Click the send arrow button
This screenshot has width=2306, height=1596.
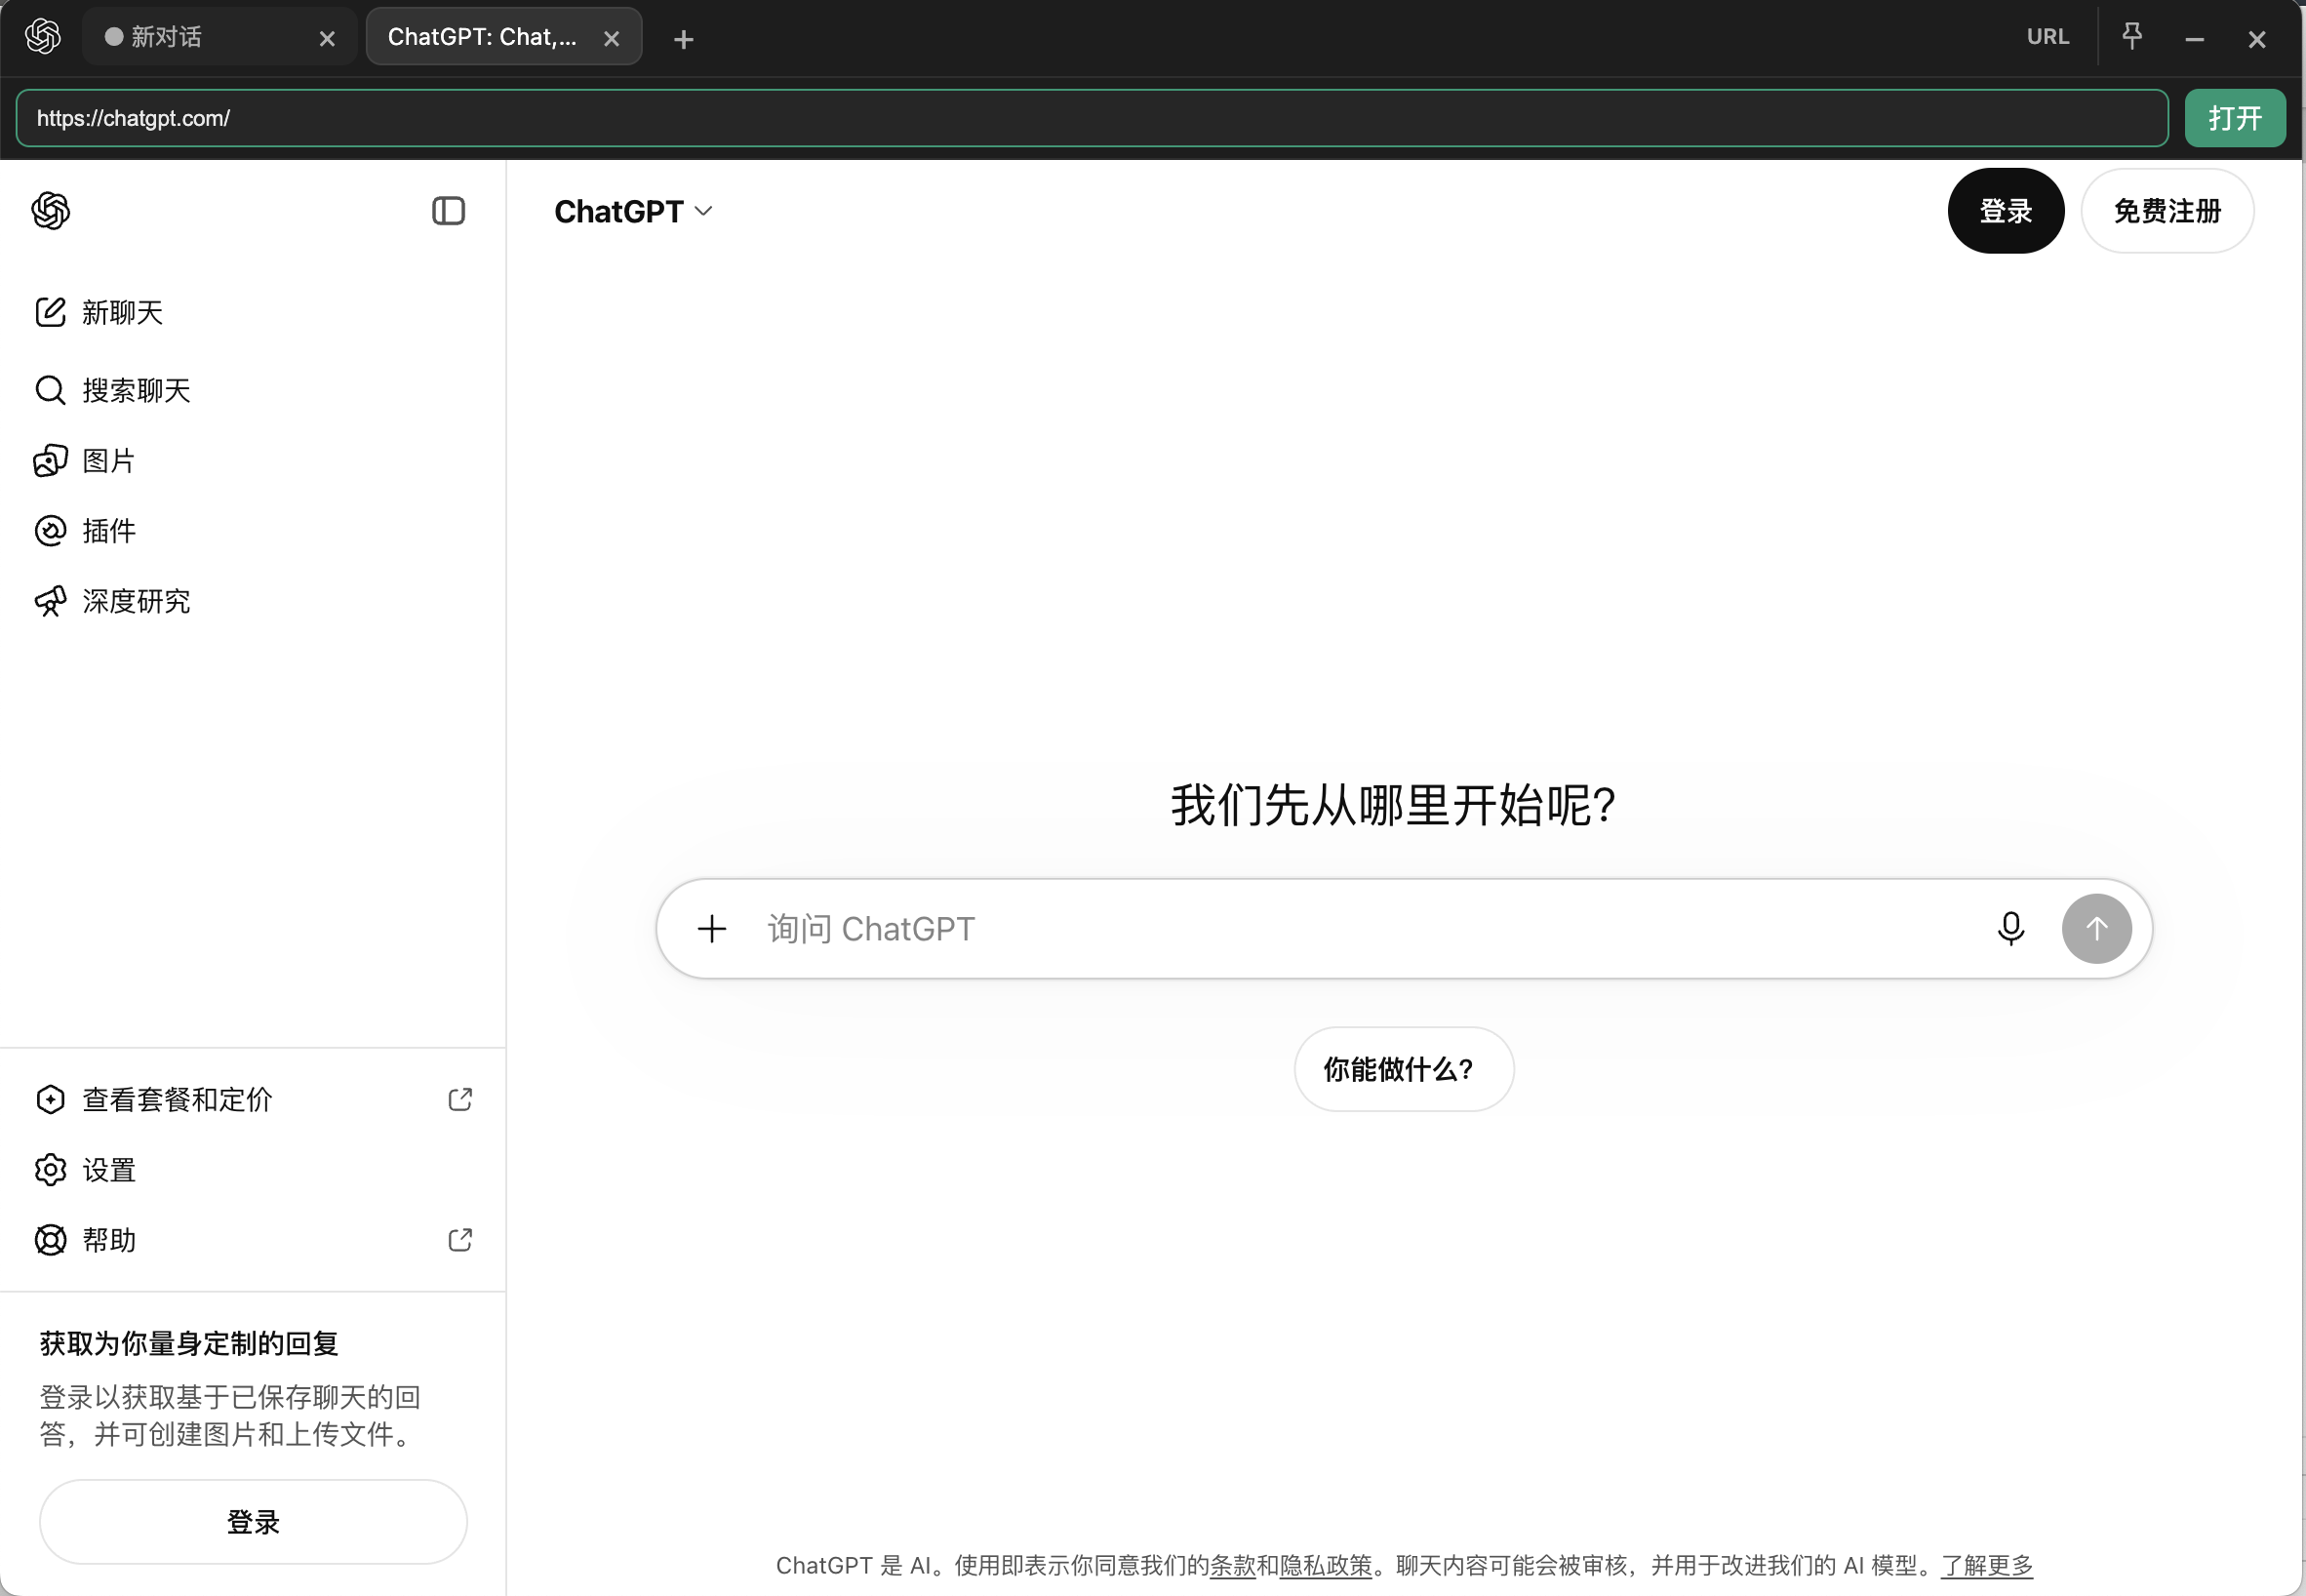click(x=2097, y=929)
